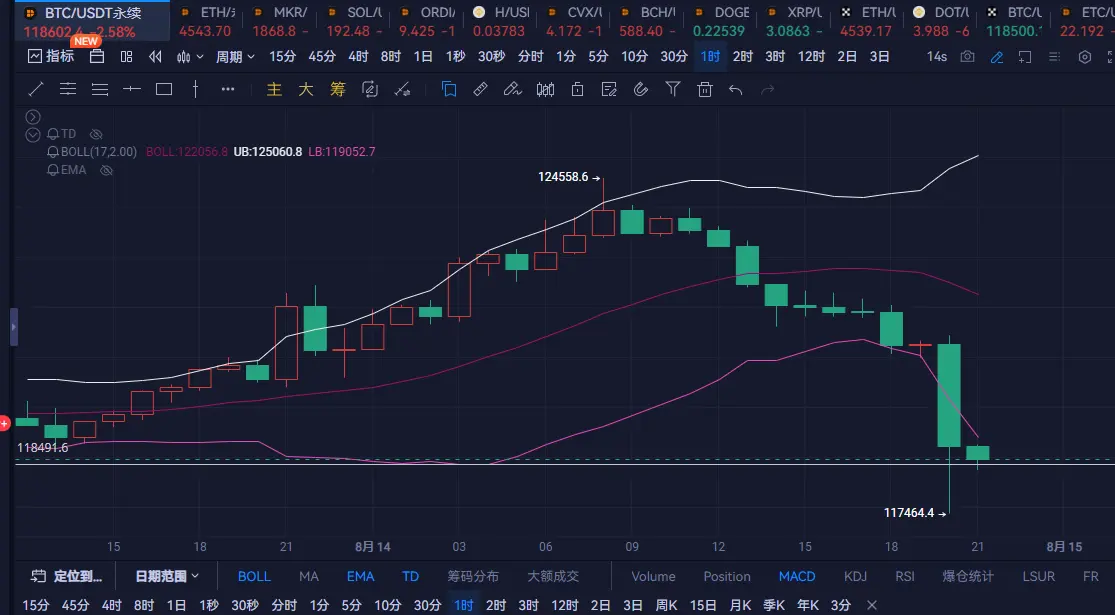Undo the last drawing action
Image resolution: width=1115 pixels, height=615 pixels.
tap(736, 90)
